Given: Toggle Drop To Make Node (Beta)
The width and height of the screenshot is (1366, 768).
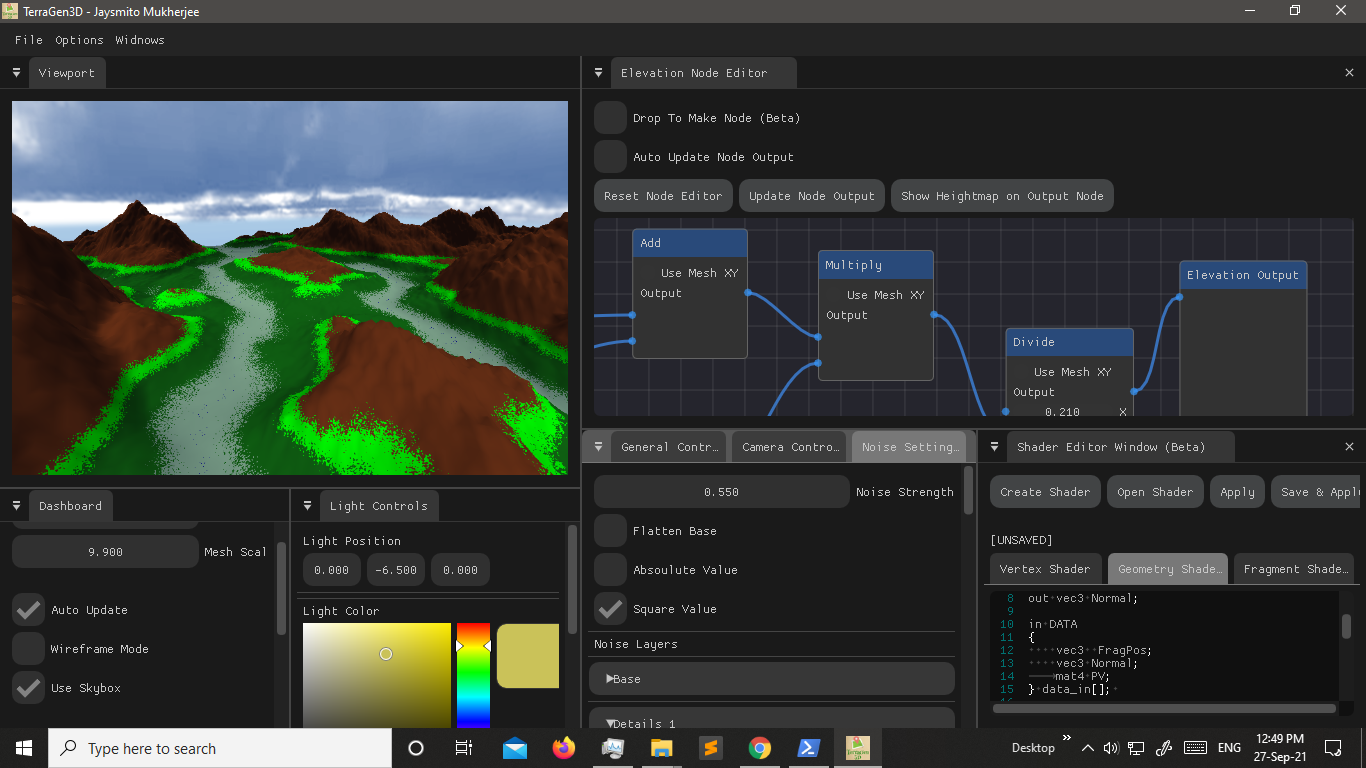Looking at the screenshot, I should [610, 117].
